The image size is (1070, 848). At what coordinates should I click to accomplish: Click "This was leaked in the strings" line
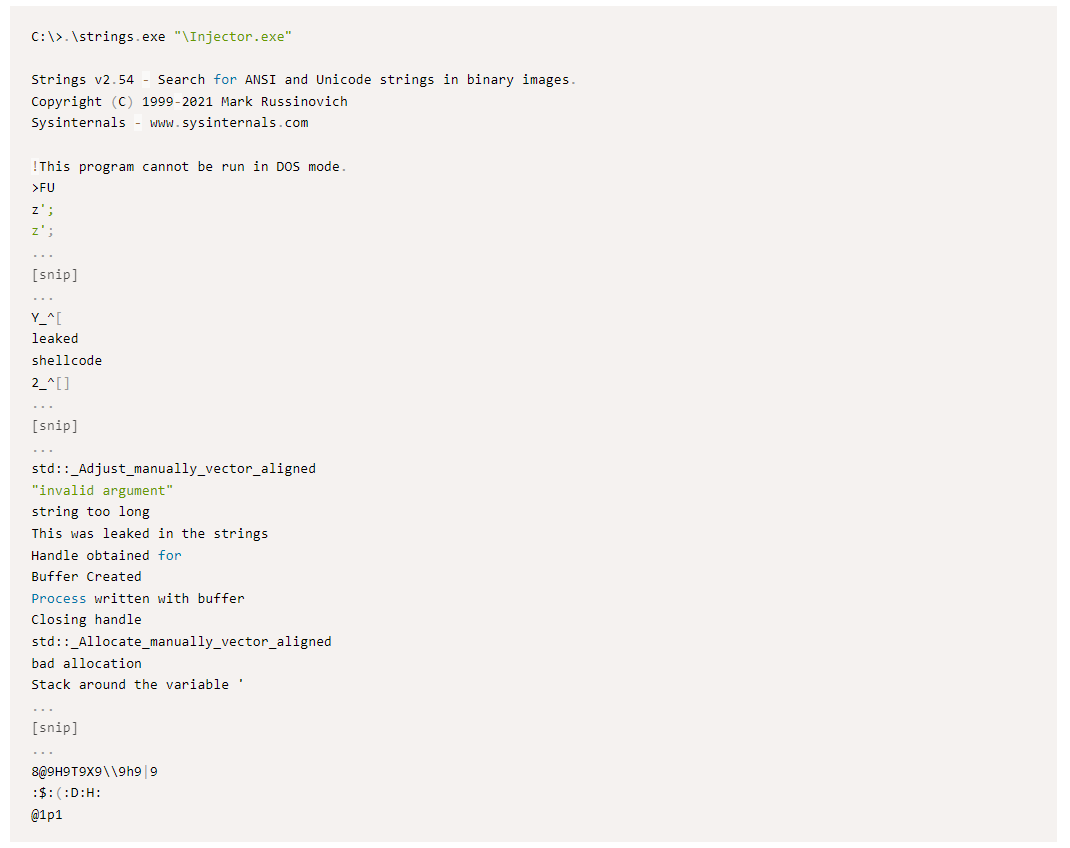149,533
